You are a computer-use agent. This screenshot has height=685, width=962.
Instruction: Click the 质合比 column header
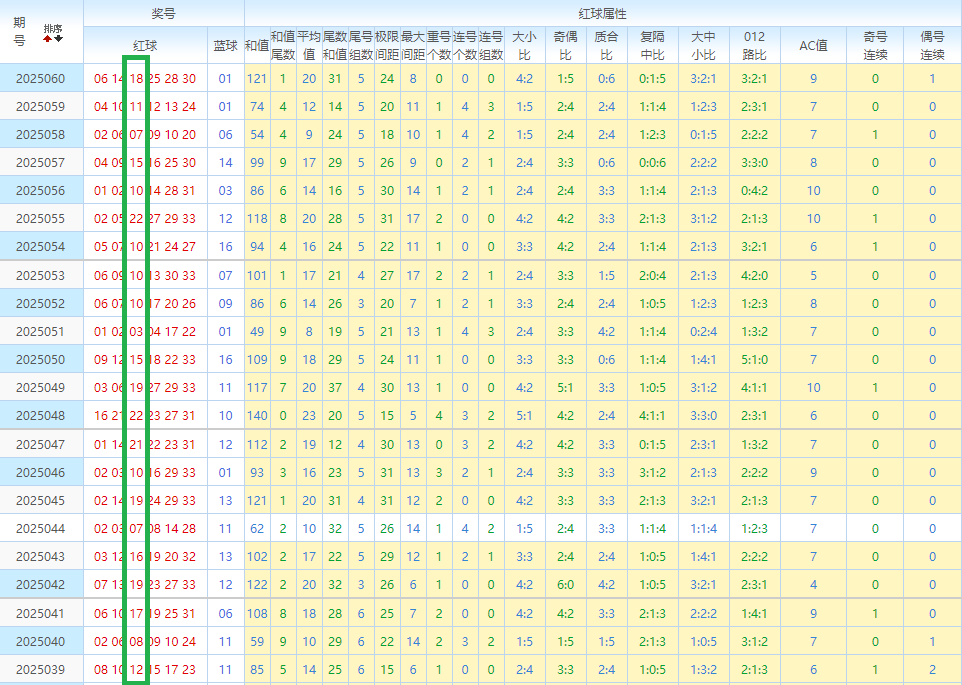point(606,45)
